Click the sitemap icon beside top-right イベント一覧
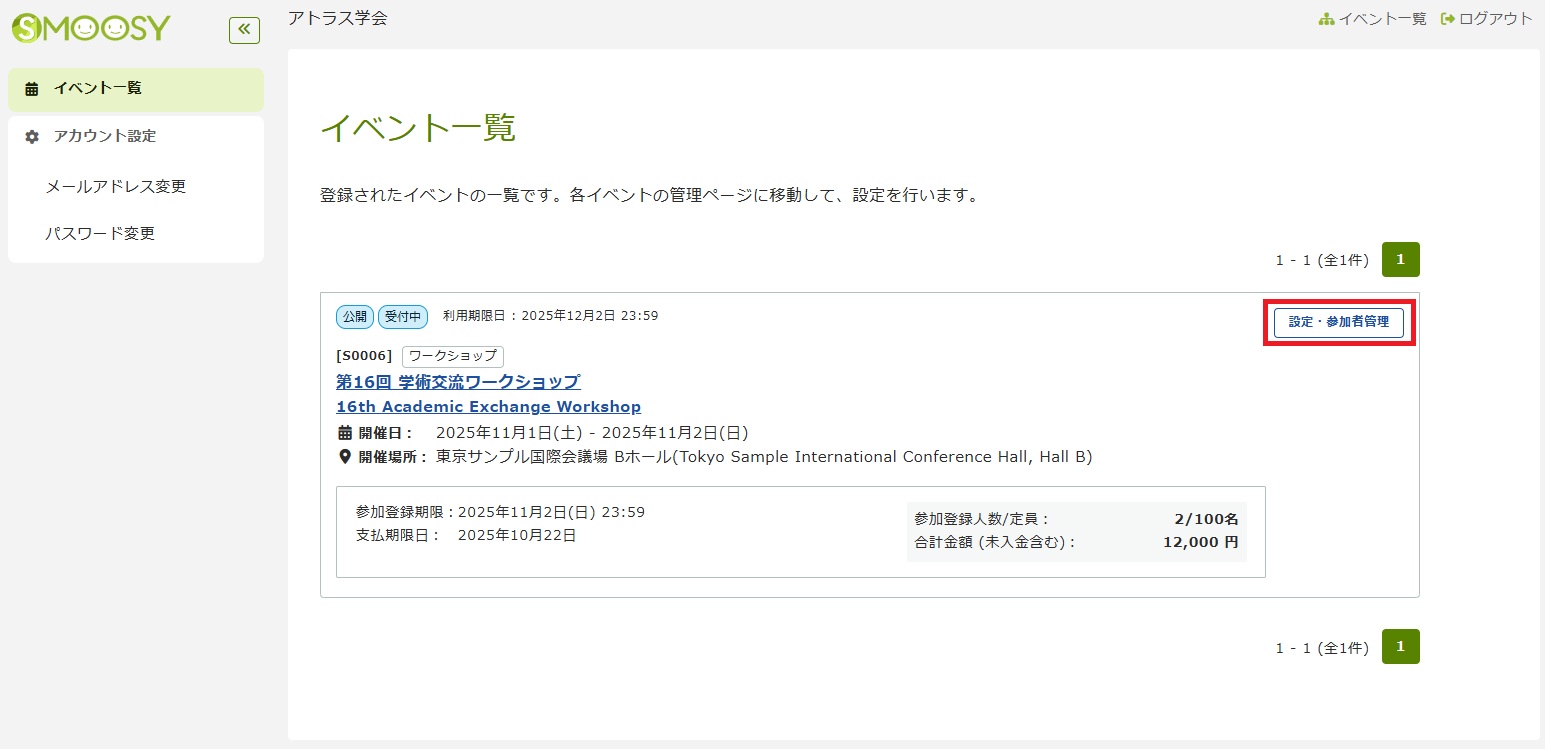Viewport: 1545px width, 749px height. [x=1327, y=19]
